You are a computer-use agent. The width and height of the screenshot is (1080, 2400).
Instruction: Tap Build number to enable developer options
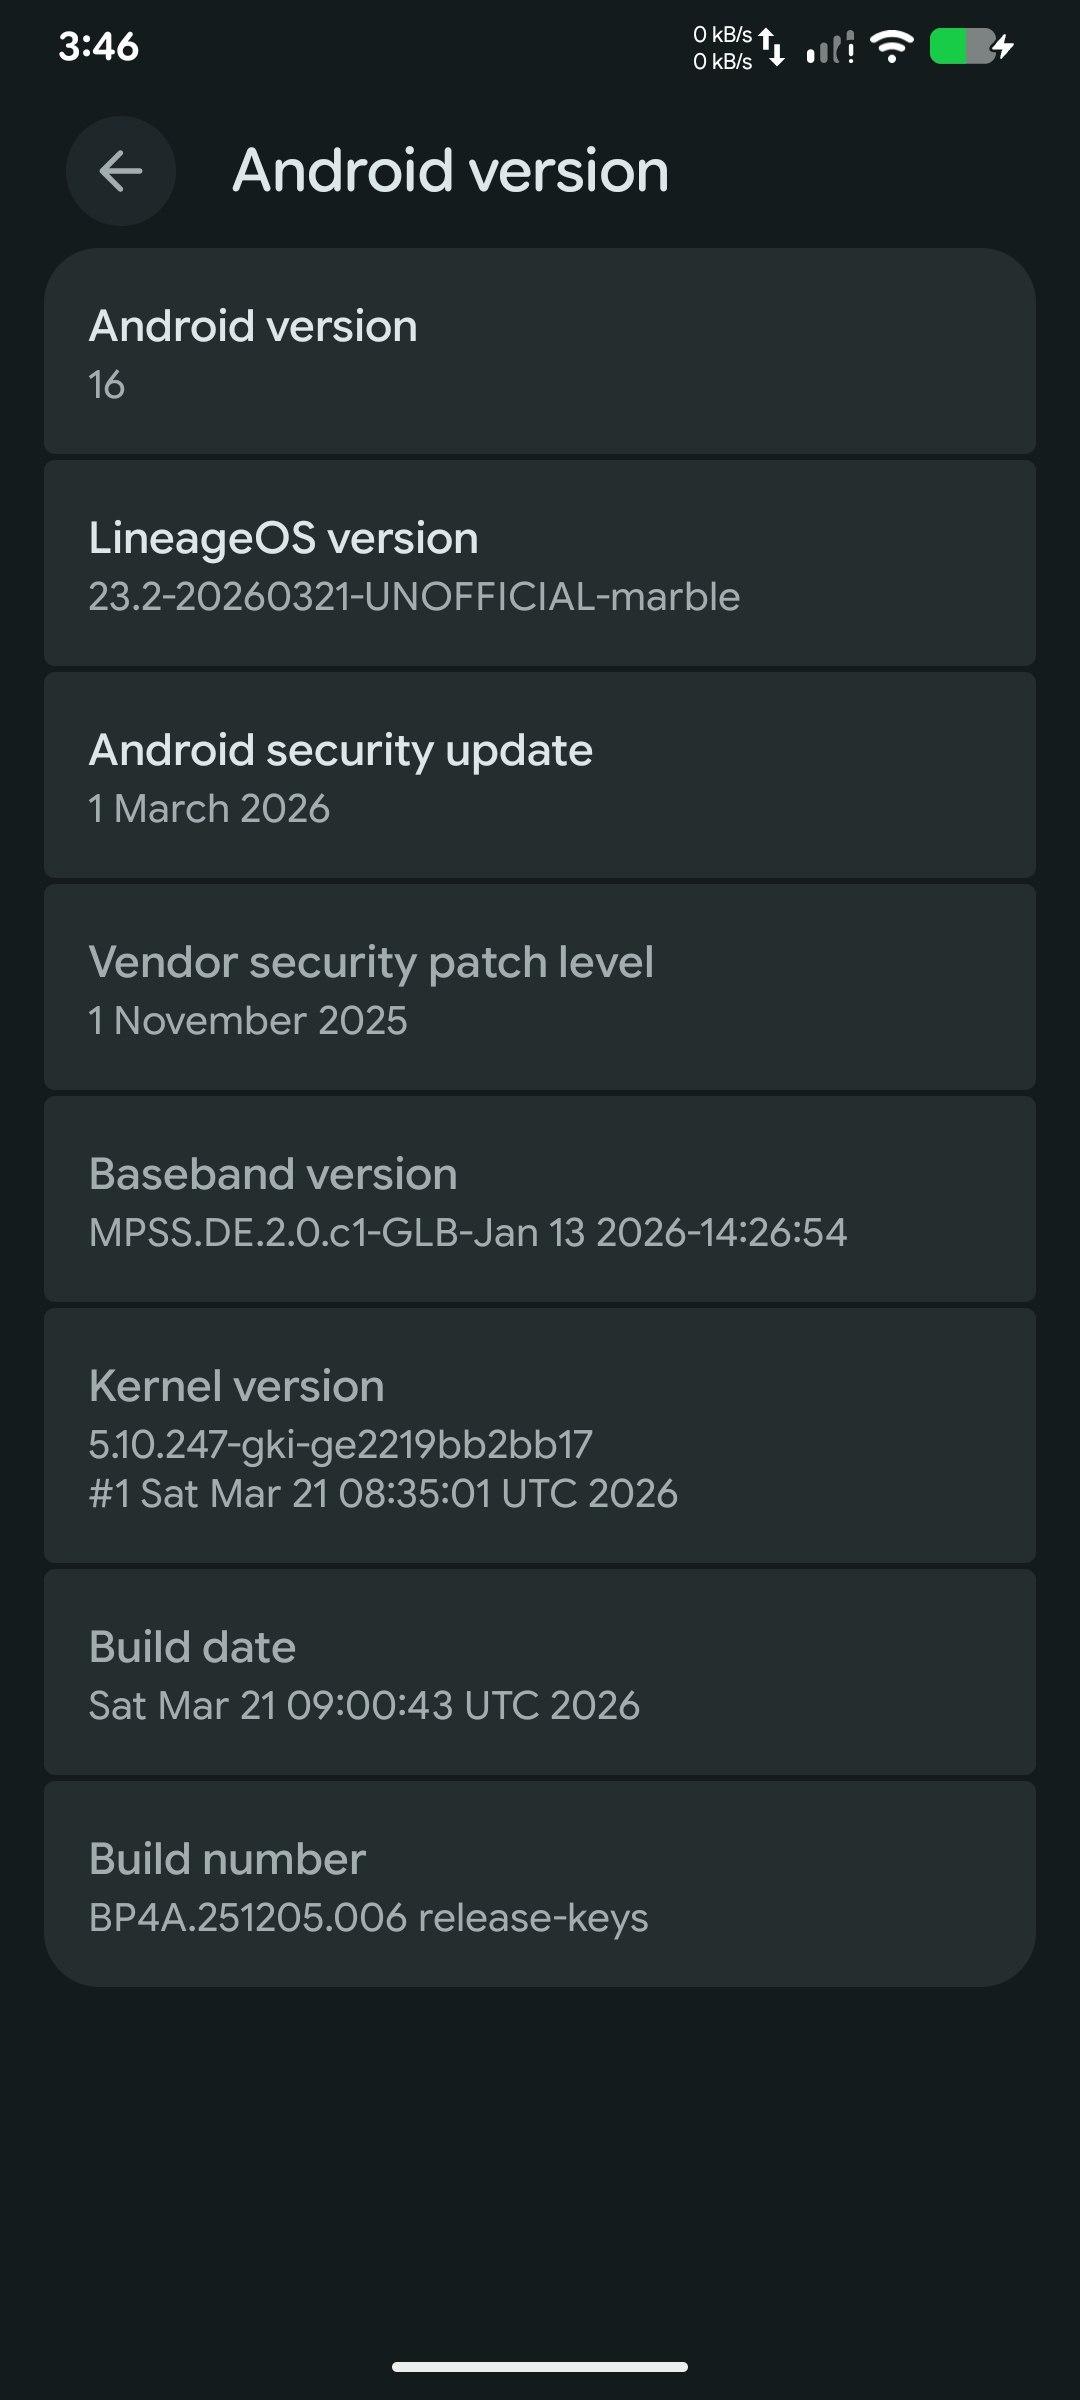(x=540, y=1885)
